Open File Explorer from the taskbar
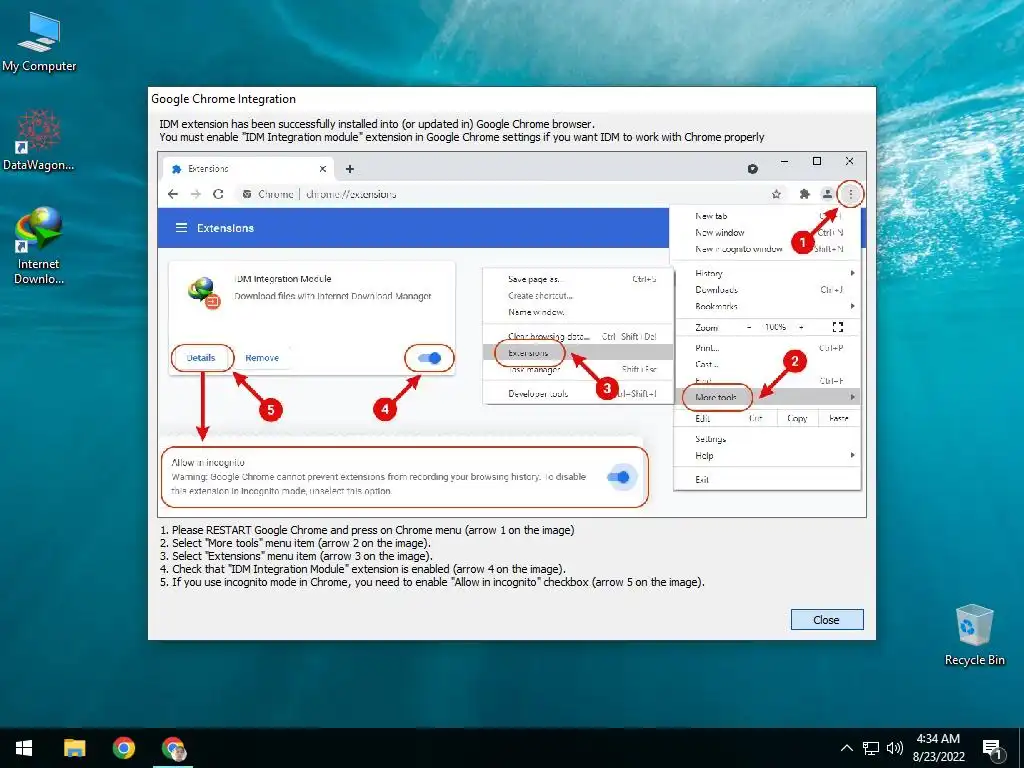 [74, 748]
